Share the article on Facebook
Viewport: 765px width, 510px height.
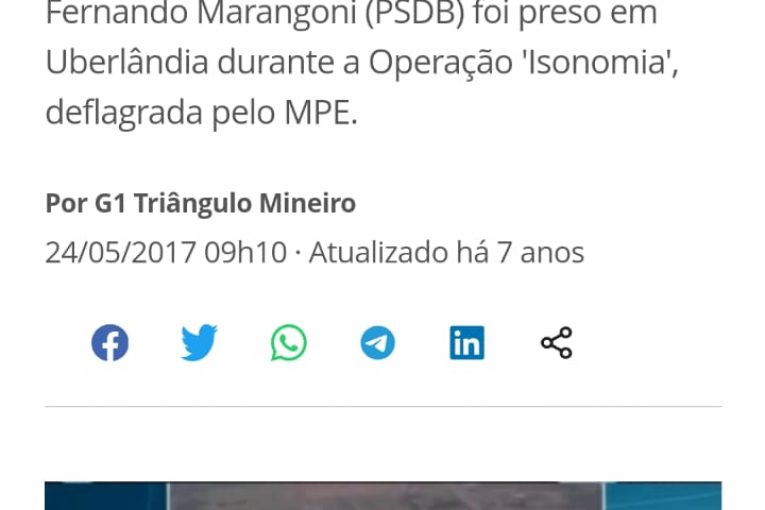click(110, 343)
